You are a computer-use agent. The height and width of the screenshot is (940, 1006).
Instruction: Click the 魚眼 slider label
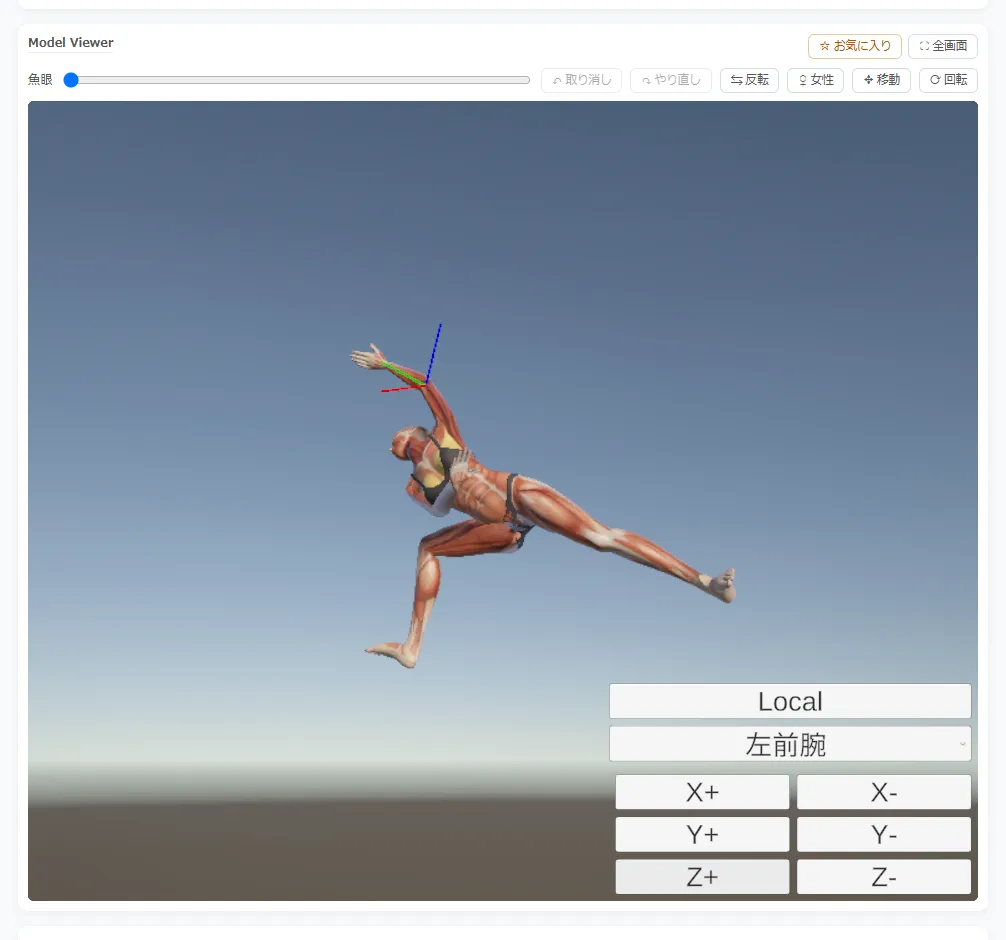(40, 80)
